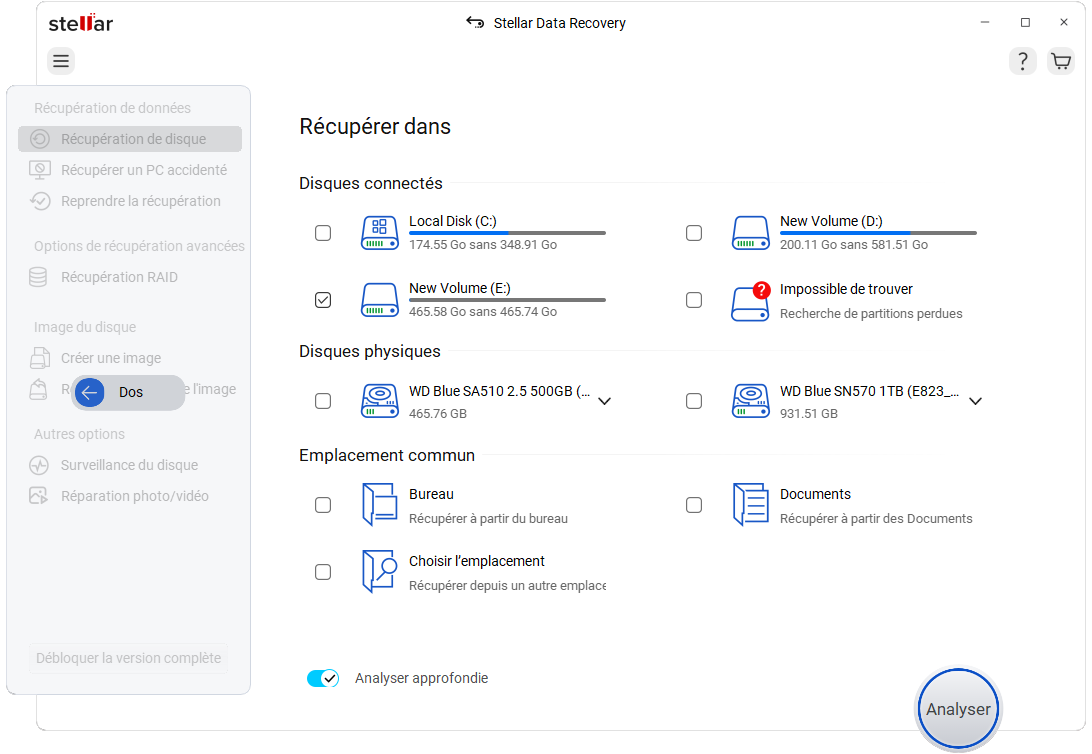Check the Local Disk (C:) checkbox

pyautogui.click(x=323, y=233)
